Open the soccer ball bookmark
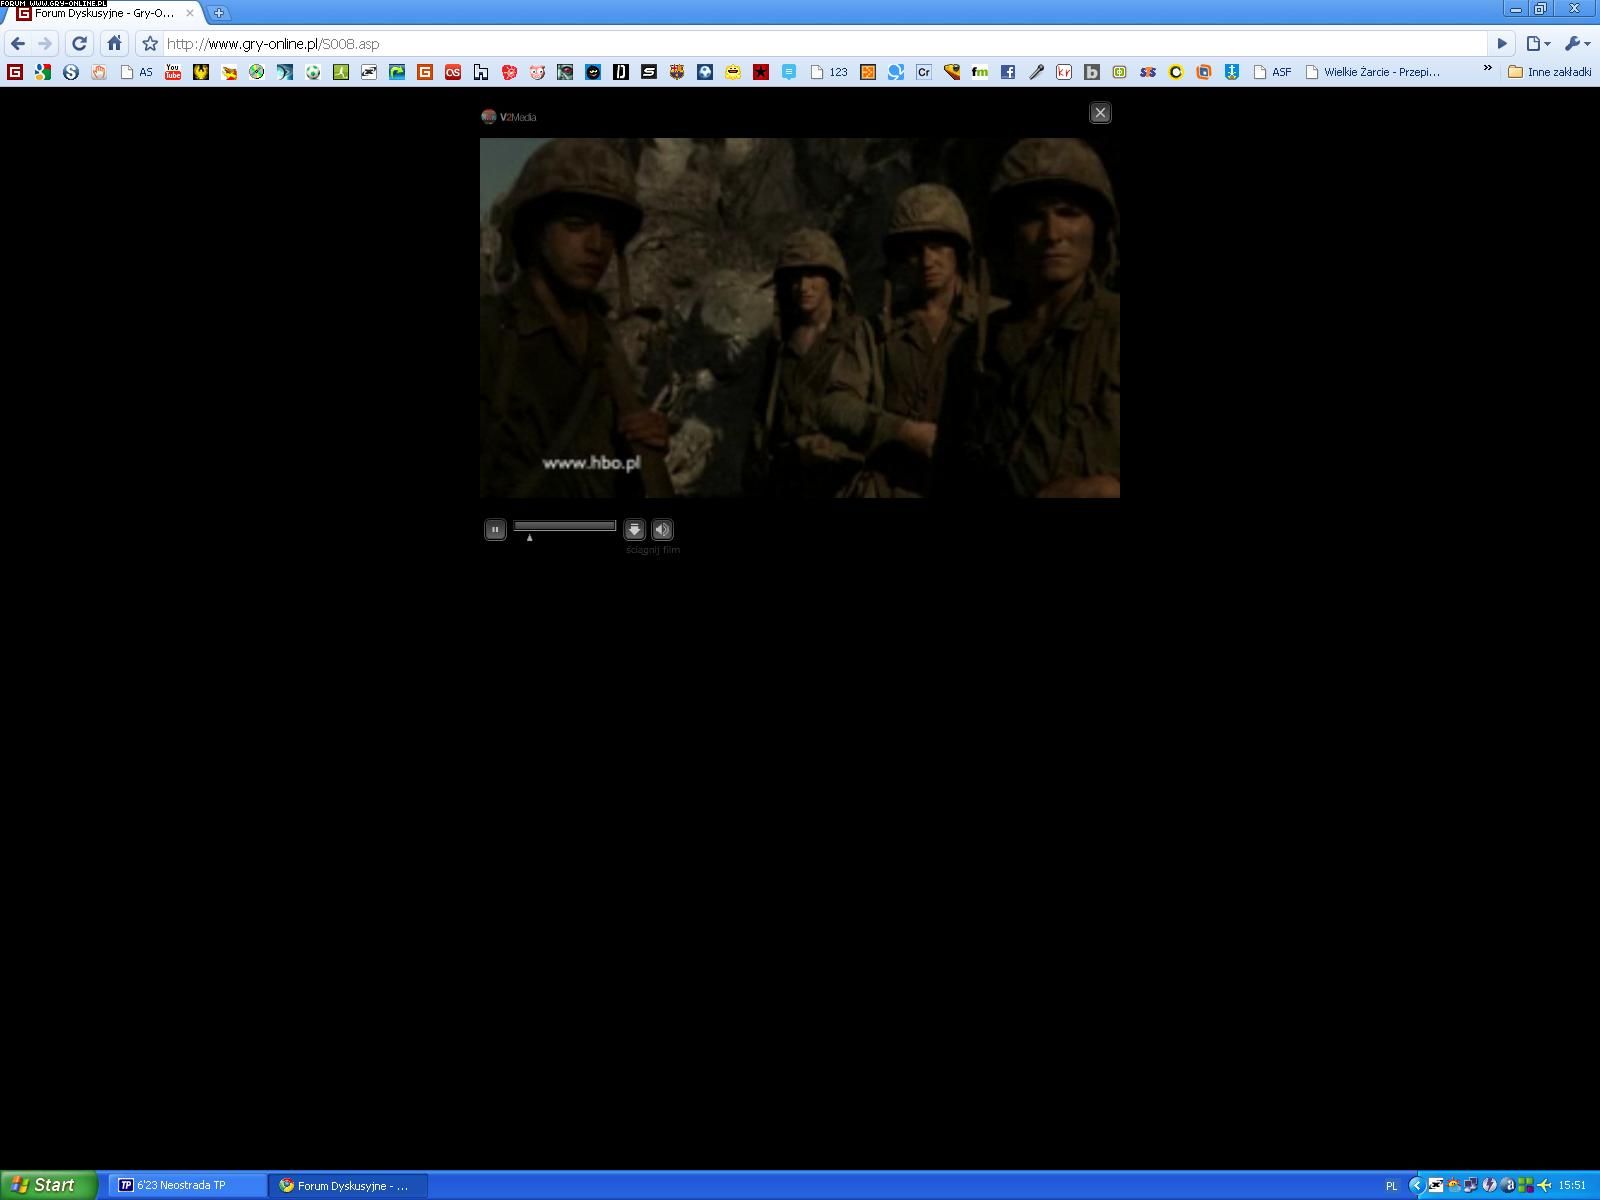This screenshot has height=1200, width=1600. [313, 72]
